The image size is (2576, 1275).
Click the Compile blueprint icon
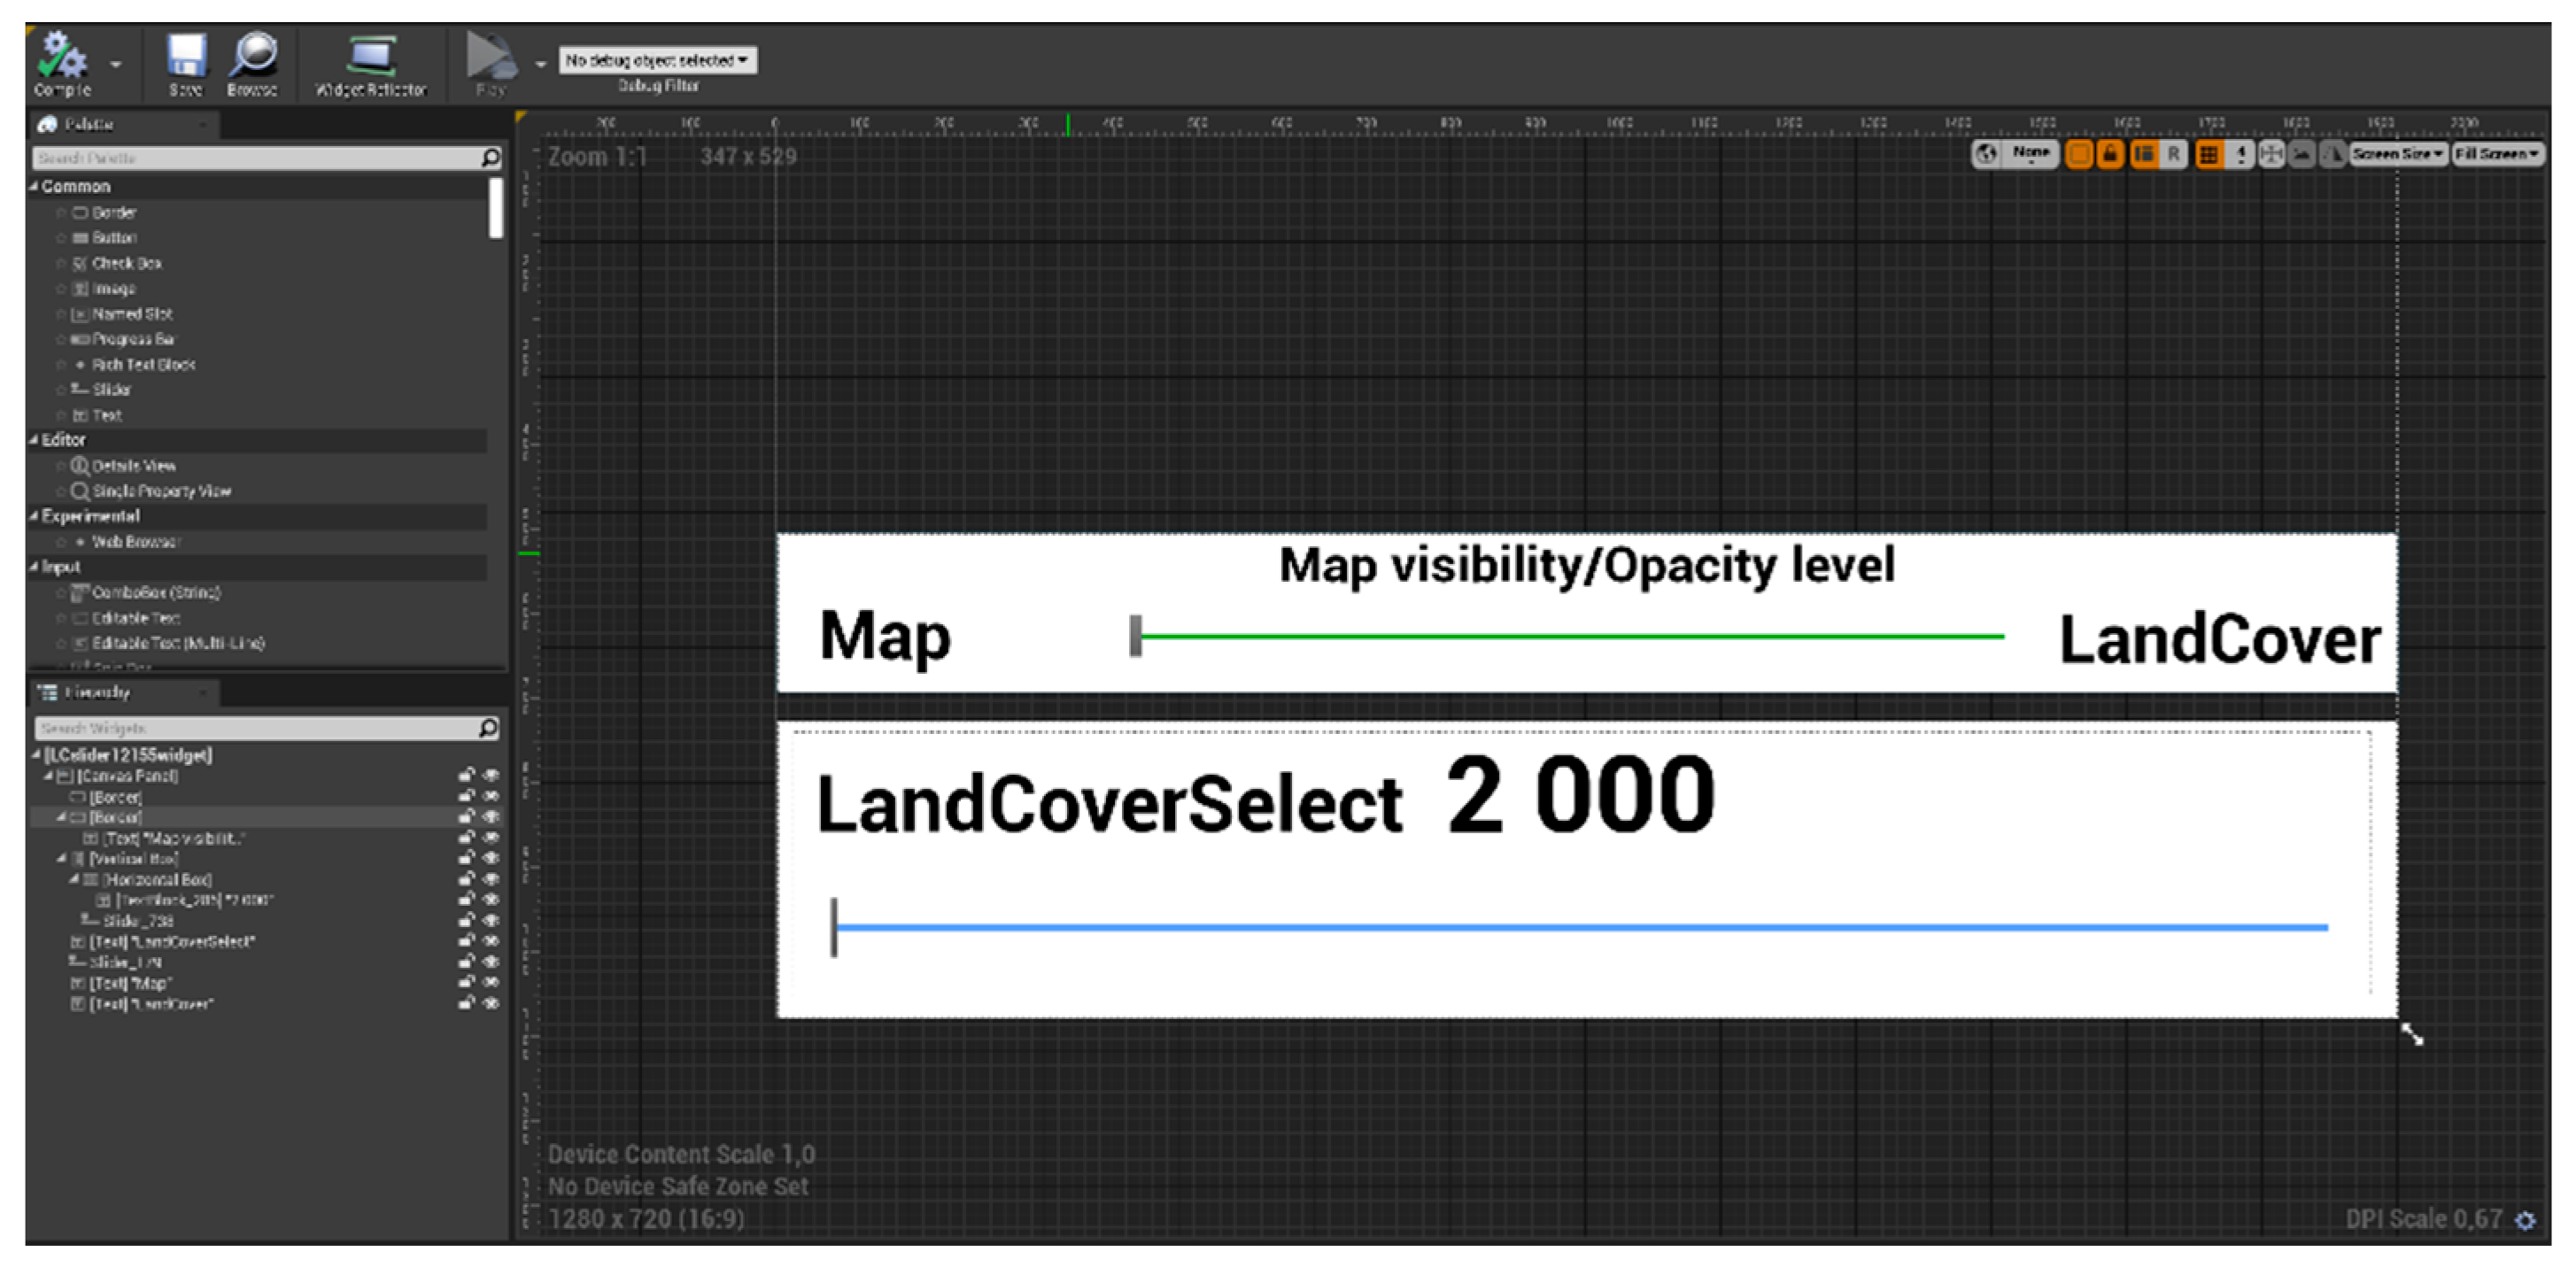tap(61, 56)
